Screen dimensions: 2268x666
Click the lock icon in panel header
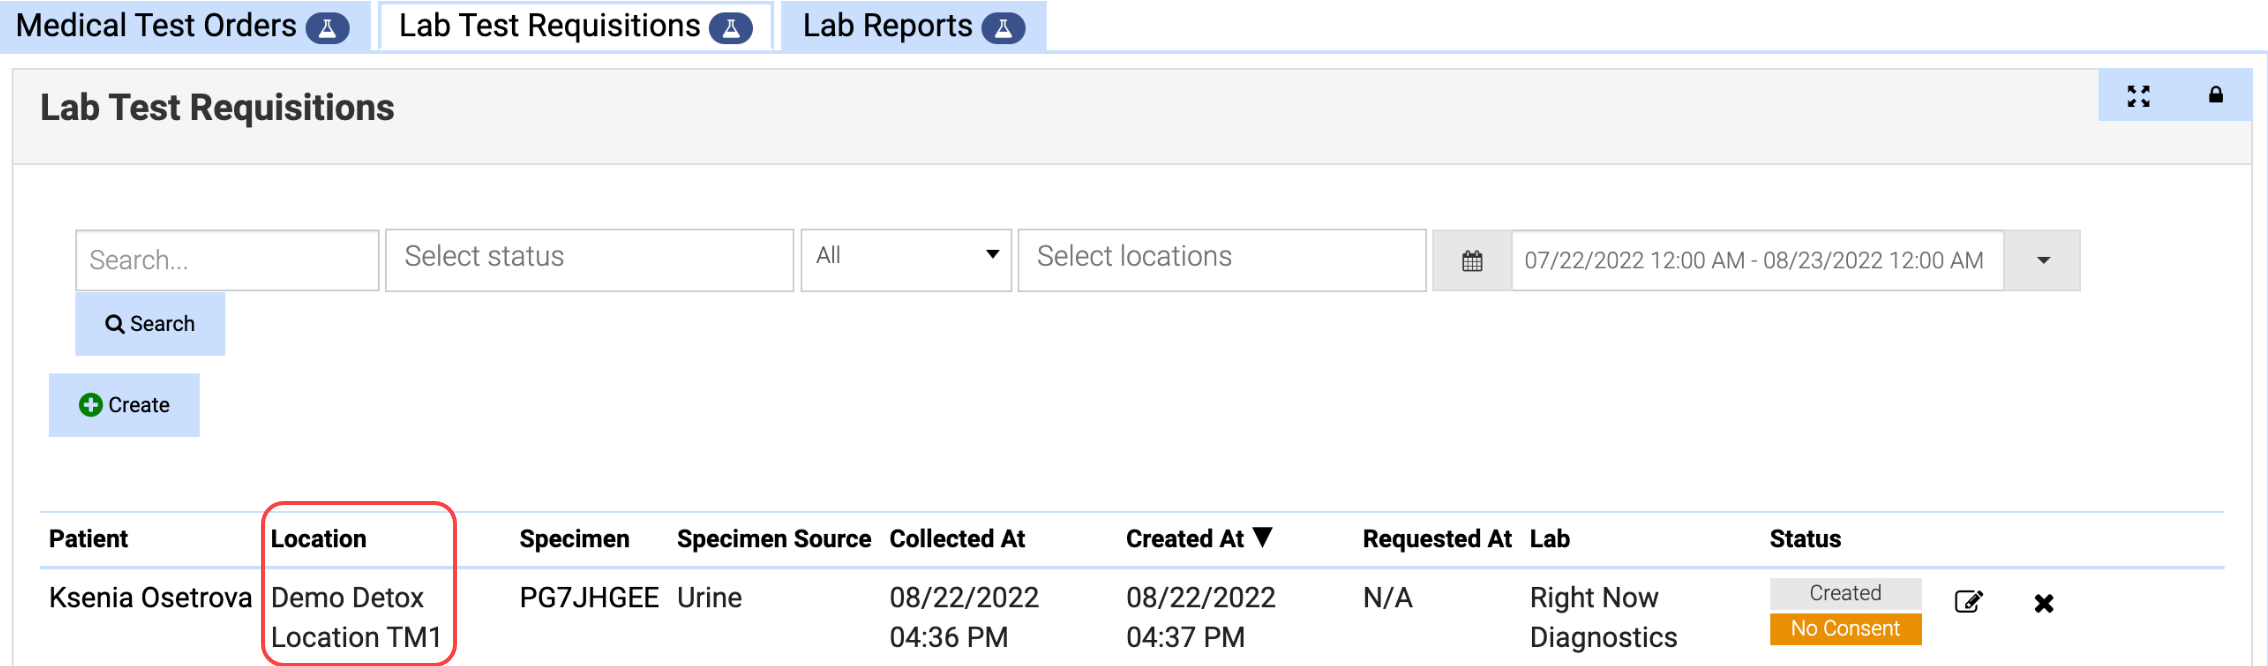(2216, 95)
